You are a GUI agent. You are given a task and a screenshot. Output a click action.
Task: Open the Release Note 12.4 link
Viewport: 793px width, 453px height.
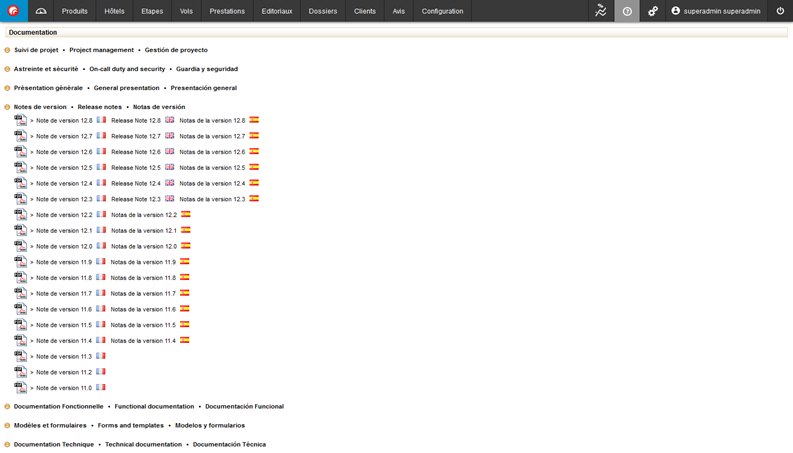[x=135, y=183]
